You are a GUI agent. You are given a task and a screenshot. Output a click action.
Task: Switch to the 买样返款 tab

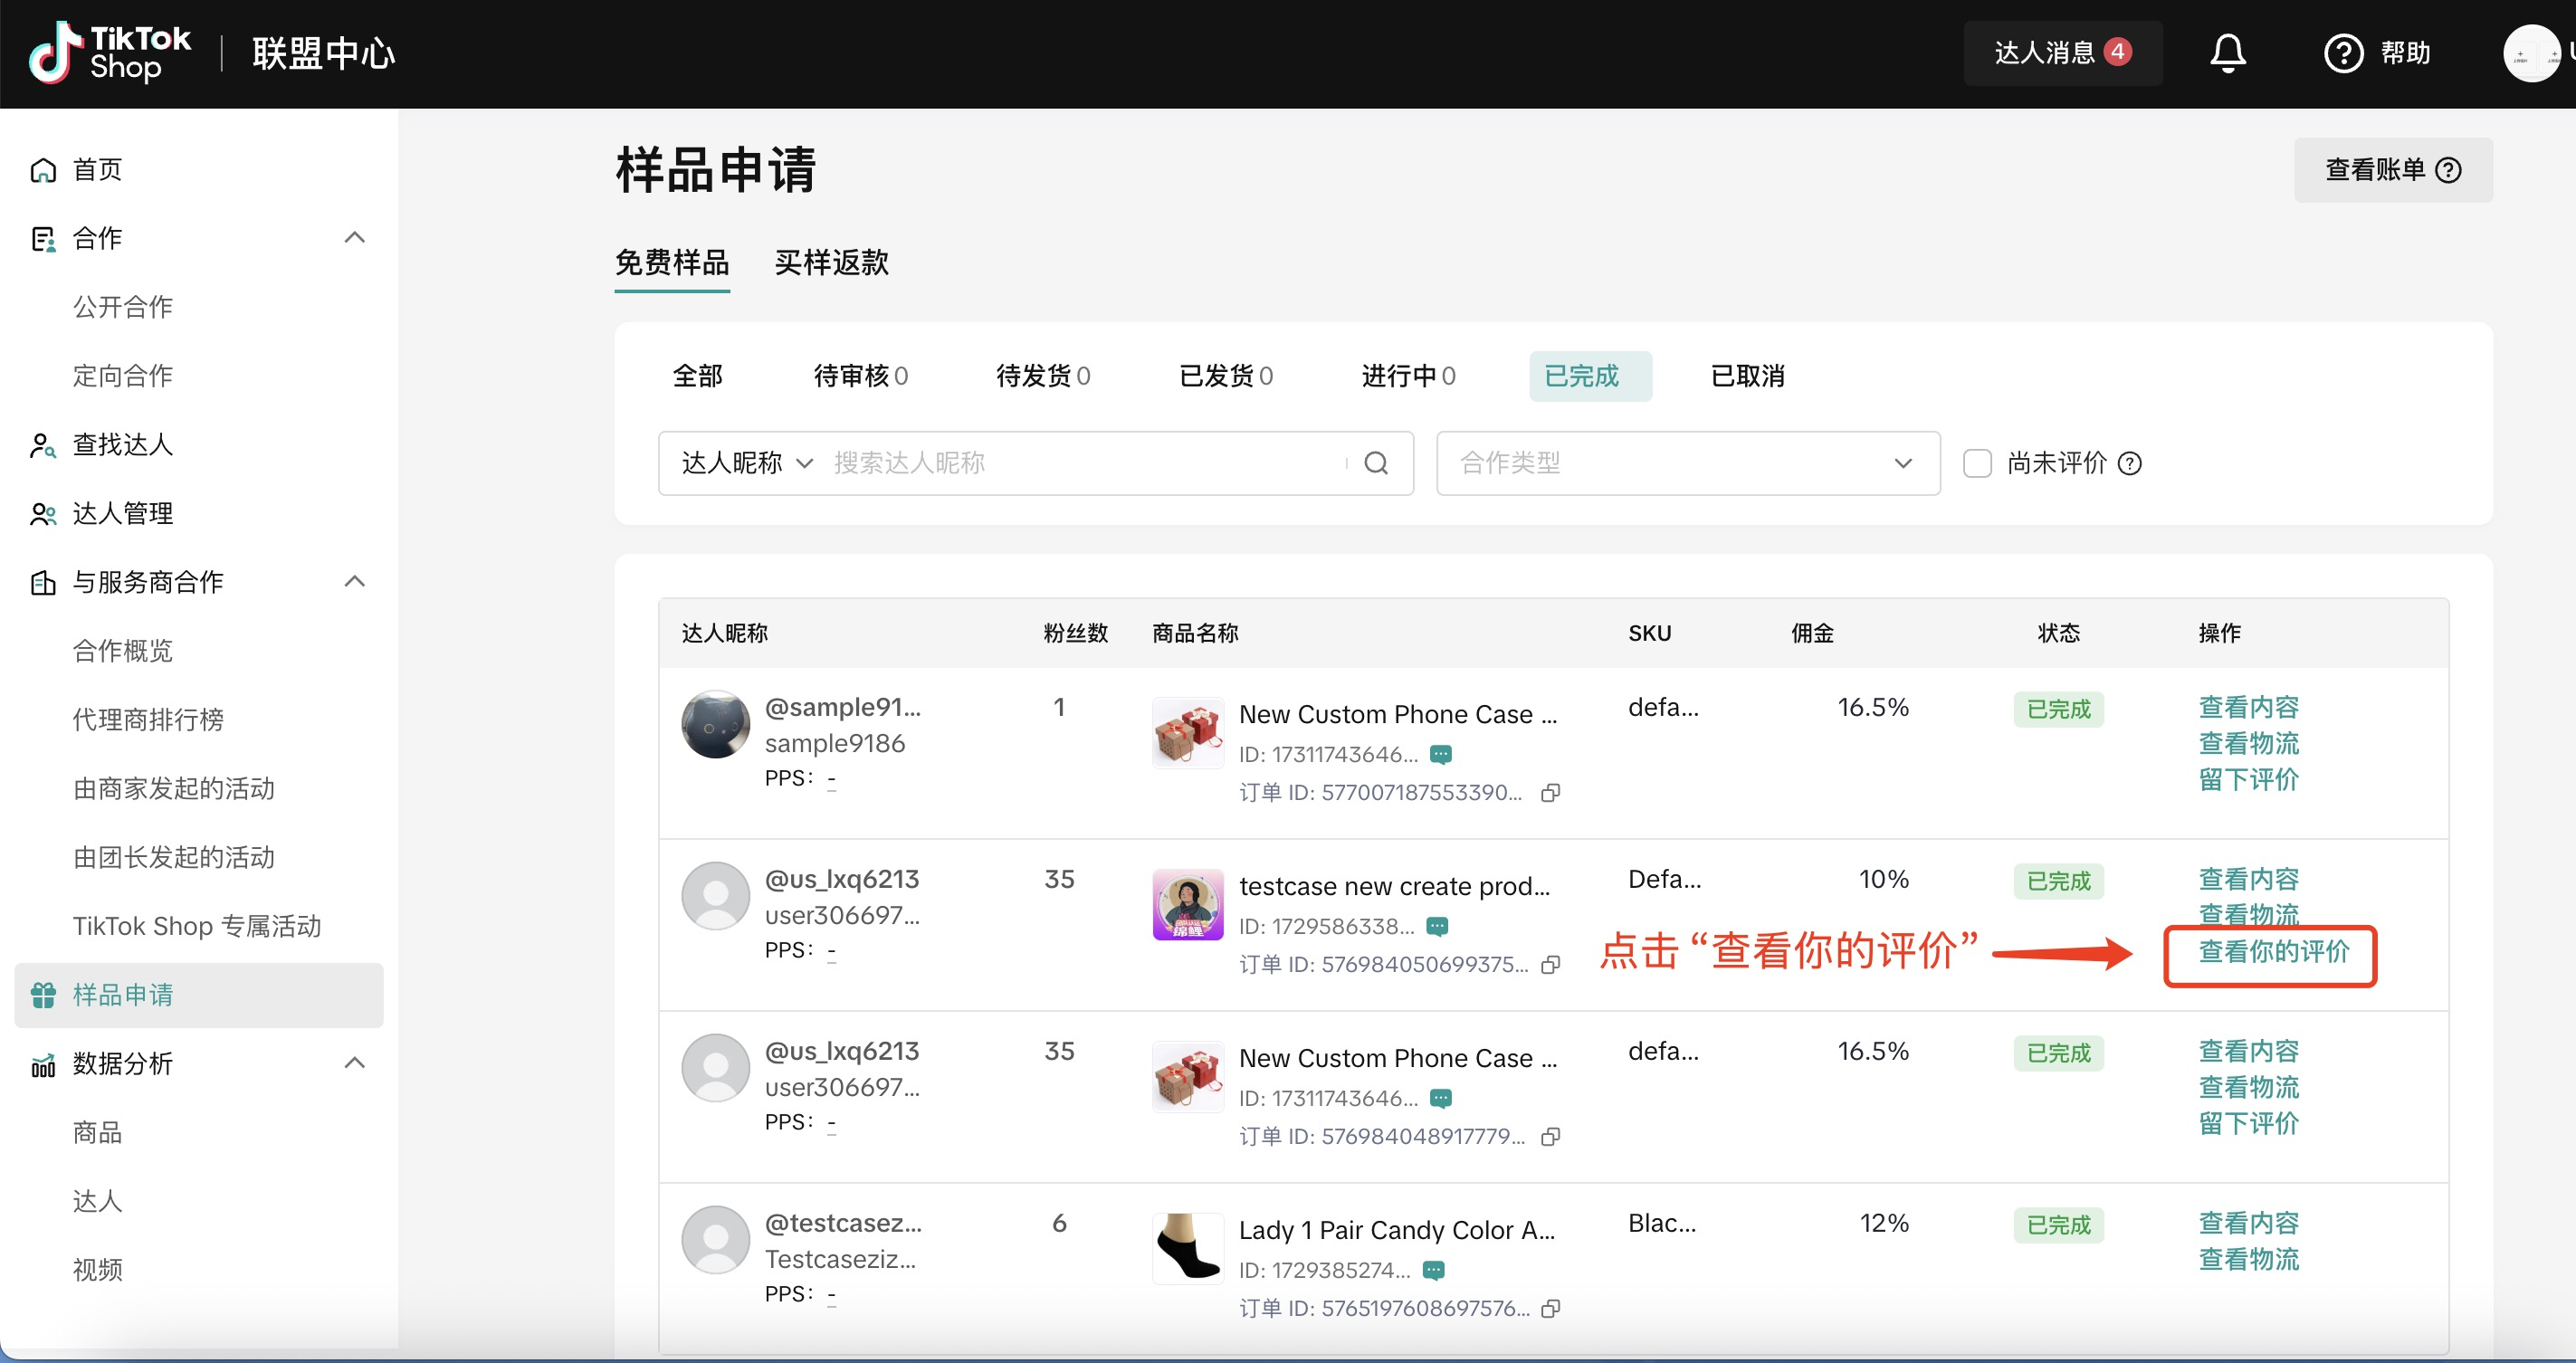(x=831, y=262)
